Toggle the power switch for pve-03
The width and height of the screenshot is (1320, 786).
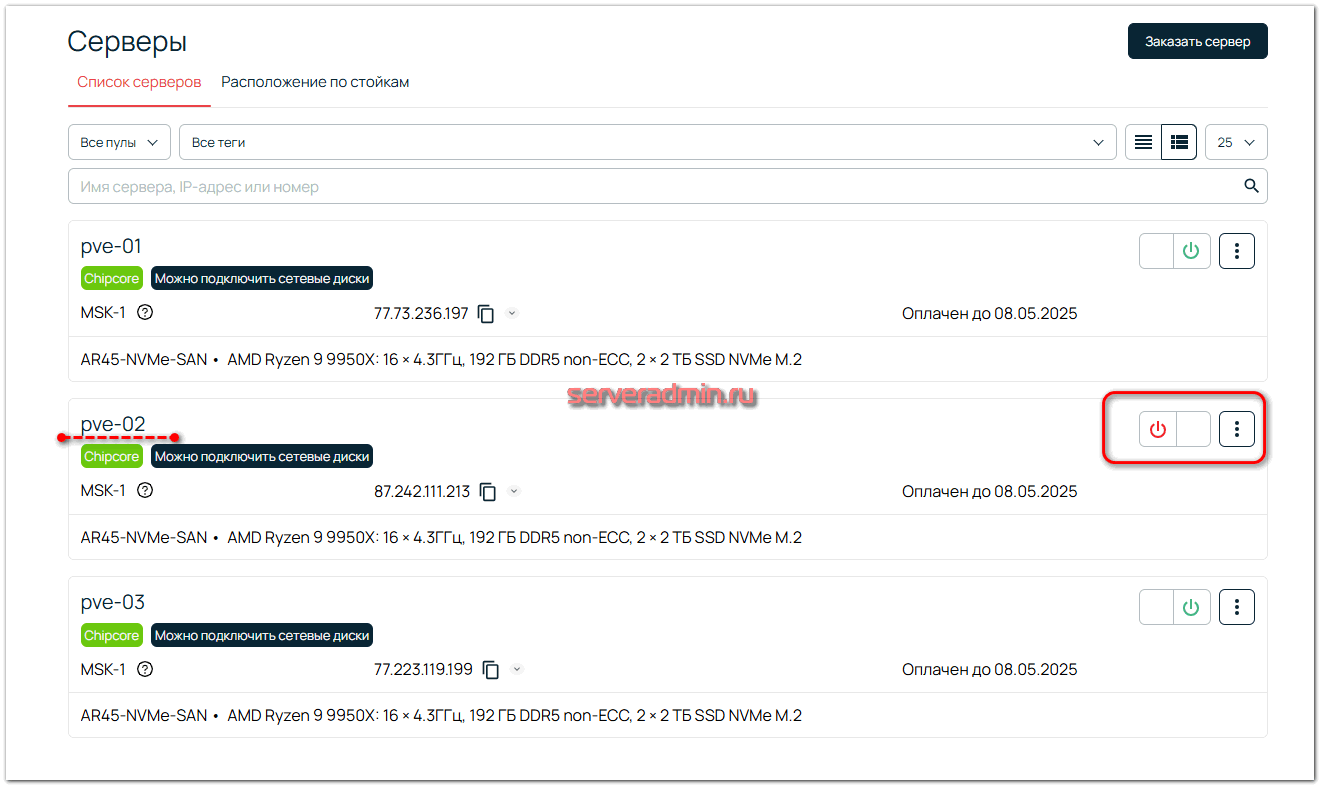(1175, 607)
